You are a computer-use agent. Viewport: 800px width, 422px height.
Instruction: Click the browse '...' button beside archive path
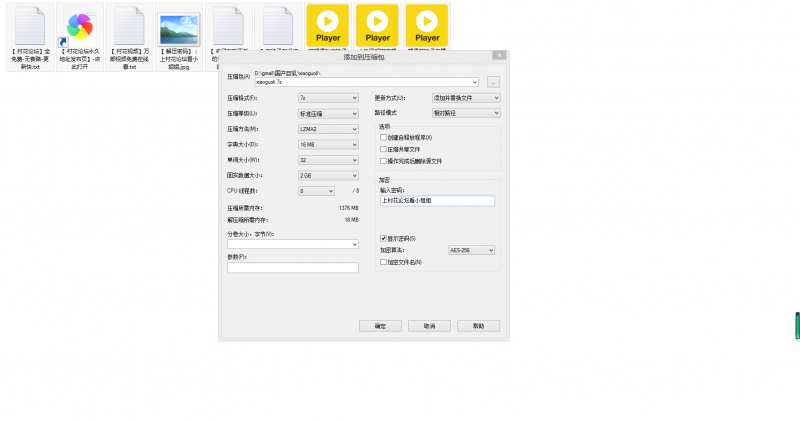pyautogui.click(x=493, y=82)
